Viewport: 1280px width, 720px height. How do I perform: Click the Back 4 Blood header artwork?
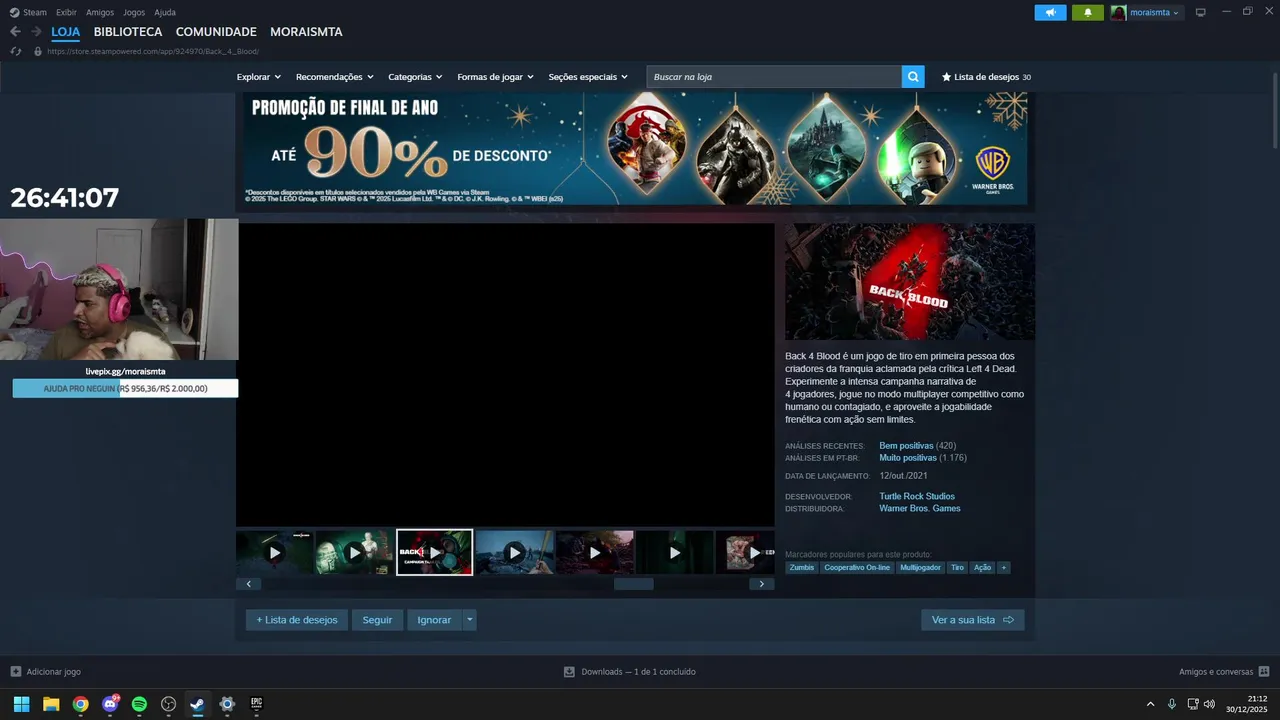coord(910,281)
